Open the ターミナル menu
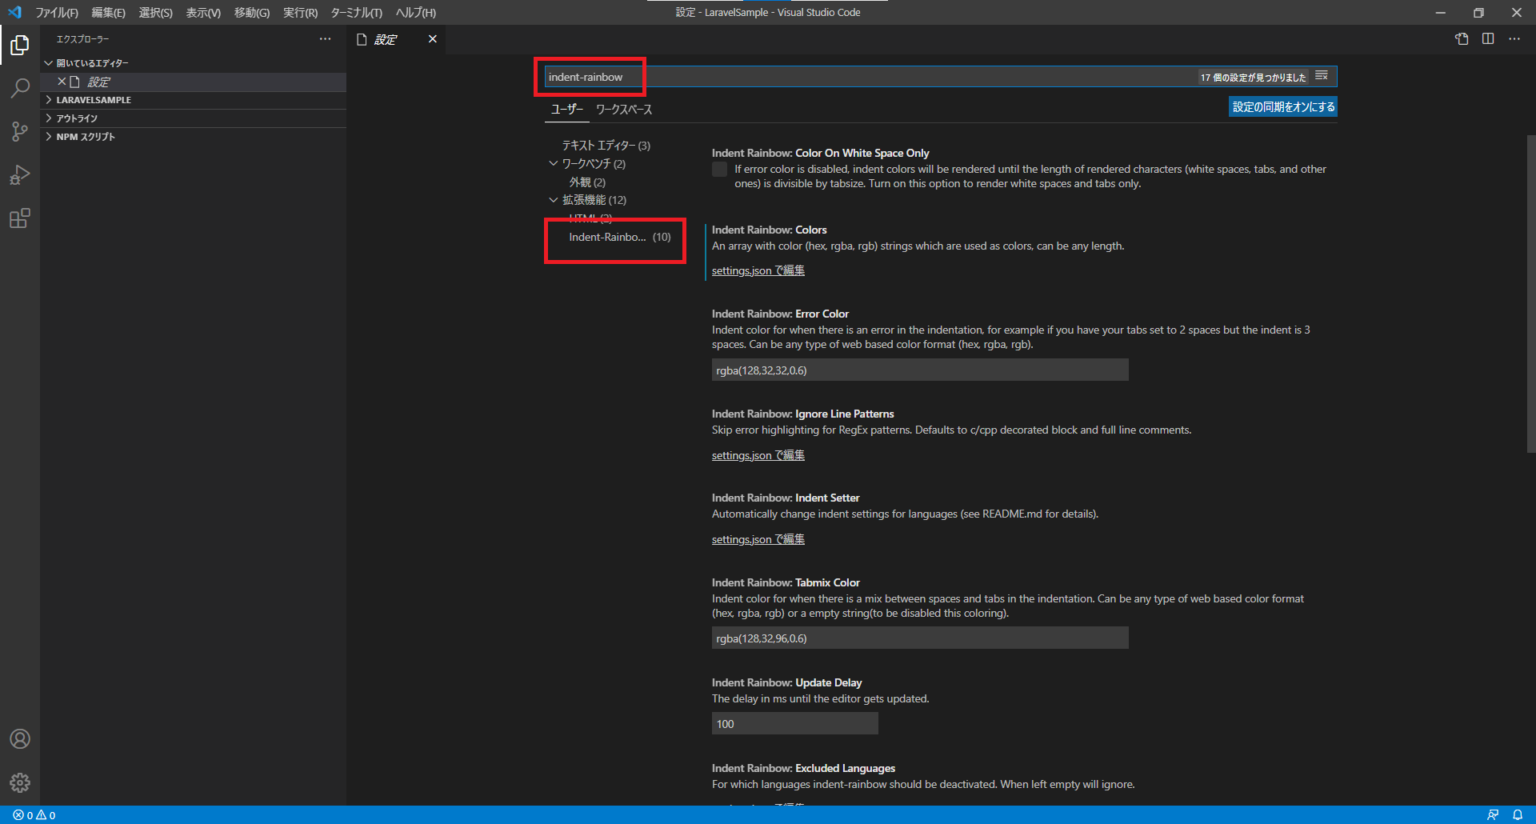Viewport: 1536px width, 824px height. 356,13
